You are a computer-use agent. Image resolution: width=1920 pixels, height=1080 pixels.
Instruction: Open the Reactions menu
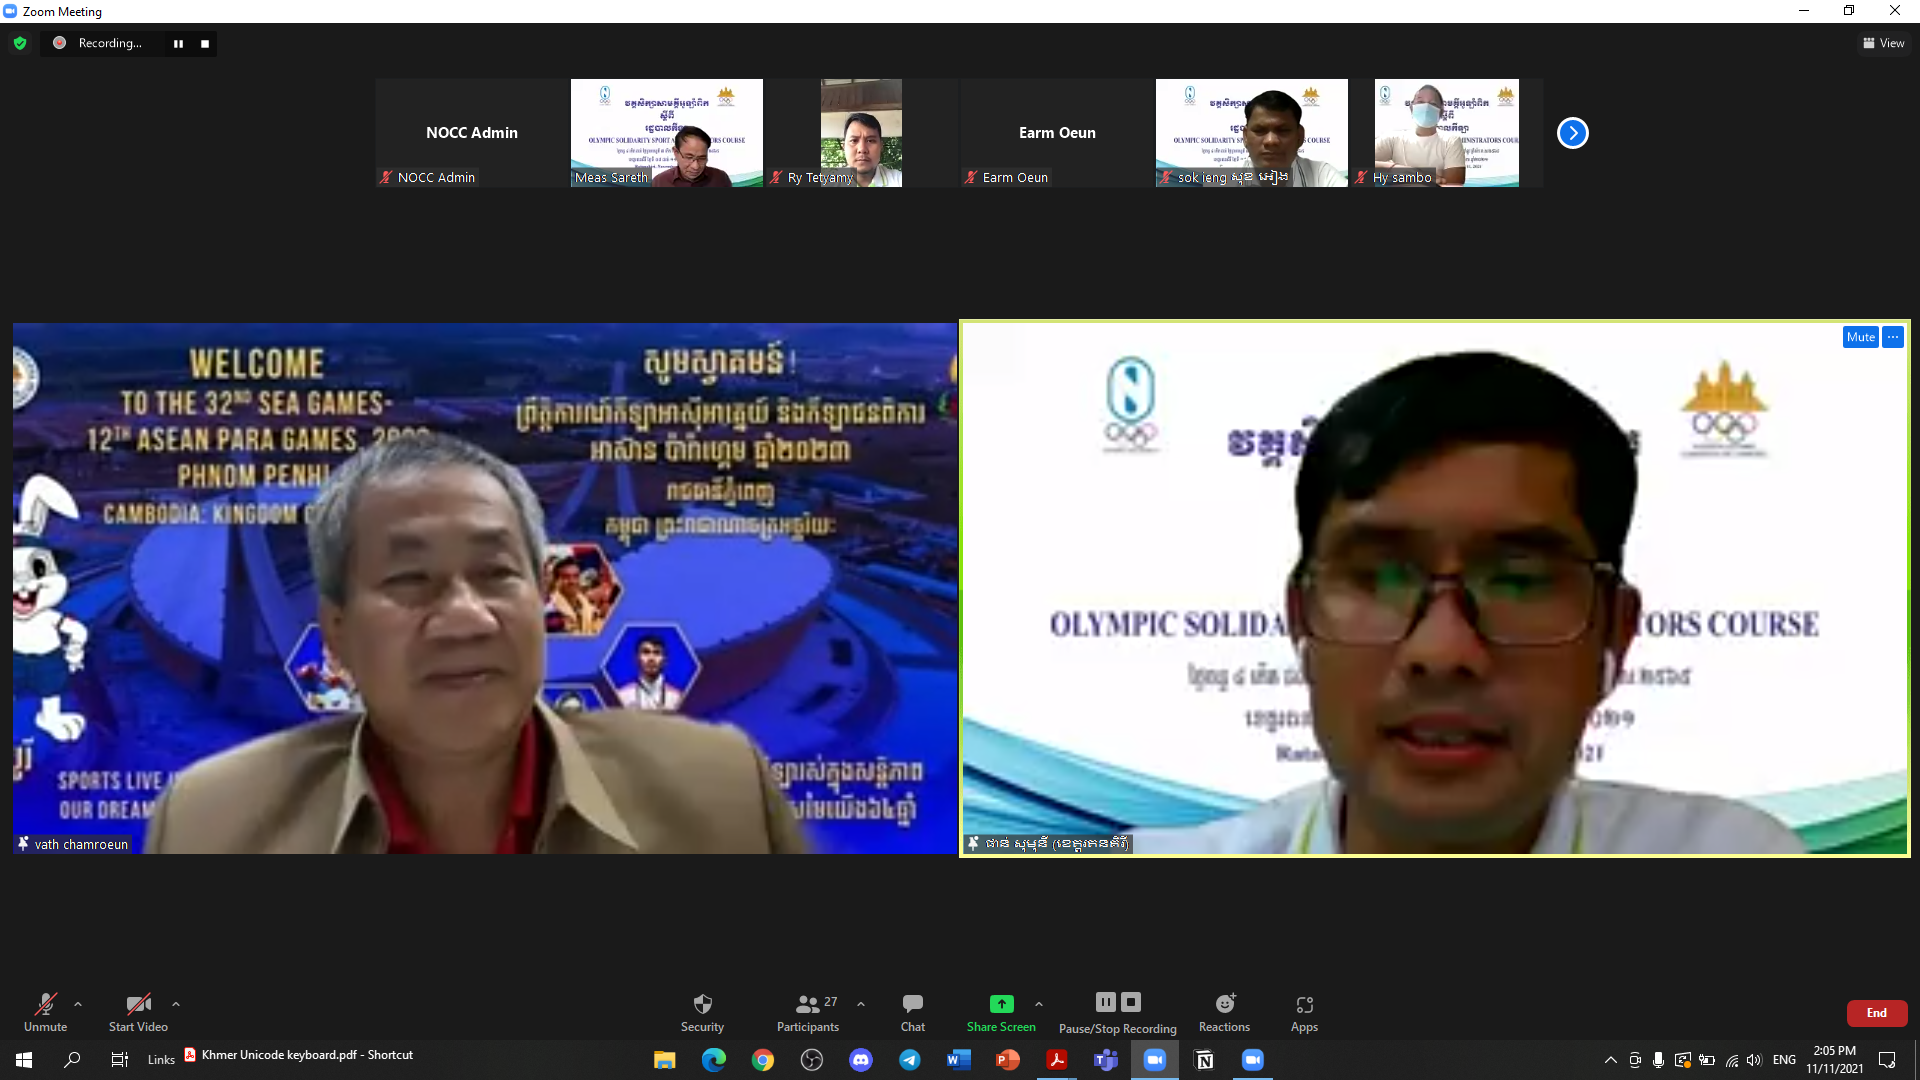[x=1224, y=1004]
